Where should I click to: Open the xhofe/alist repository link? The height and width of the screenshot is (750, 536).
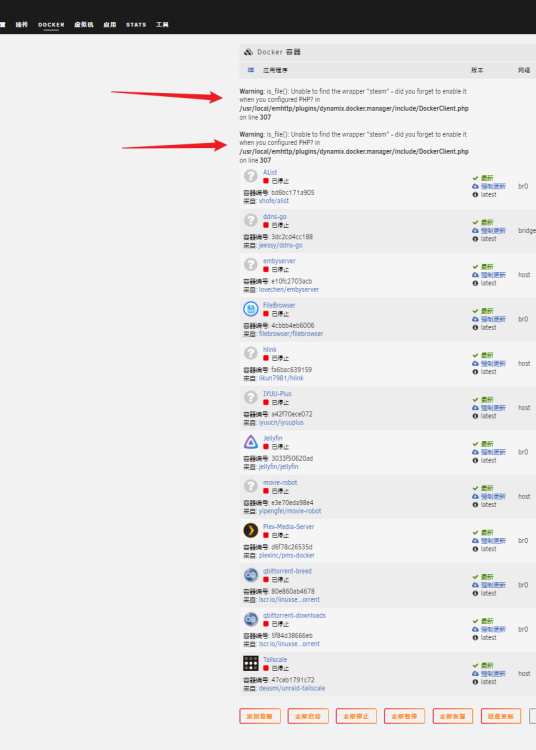point(273,201)
